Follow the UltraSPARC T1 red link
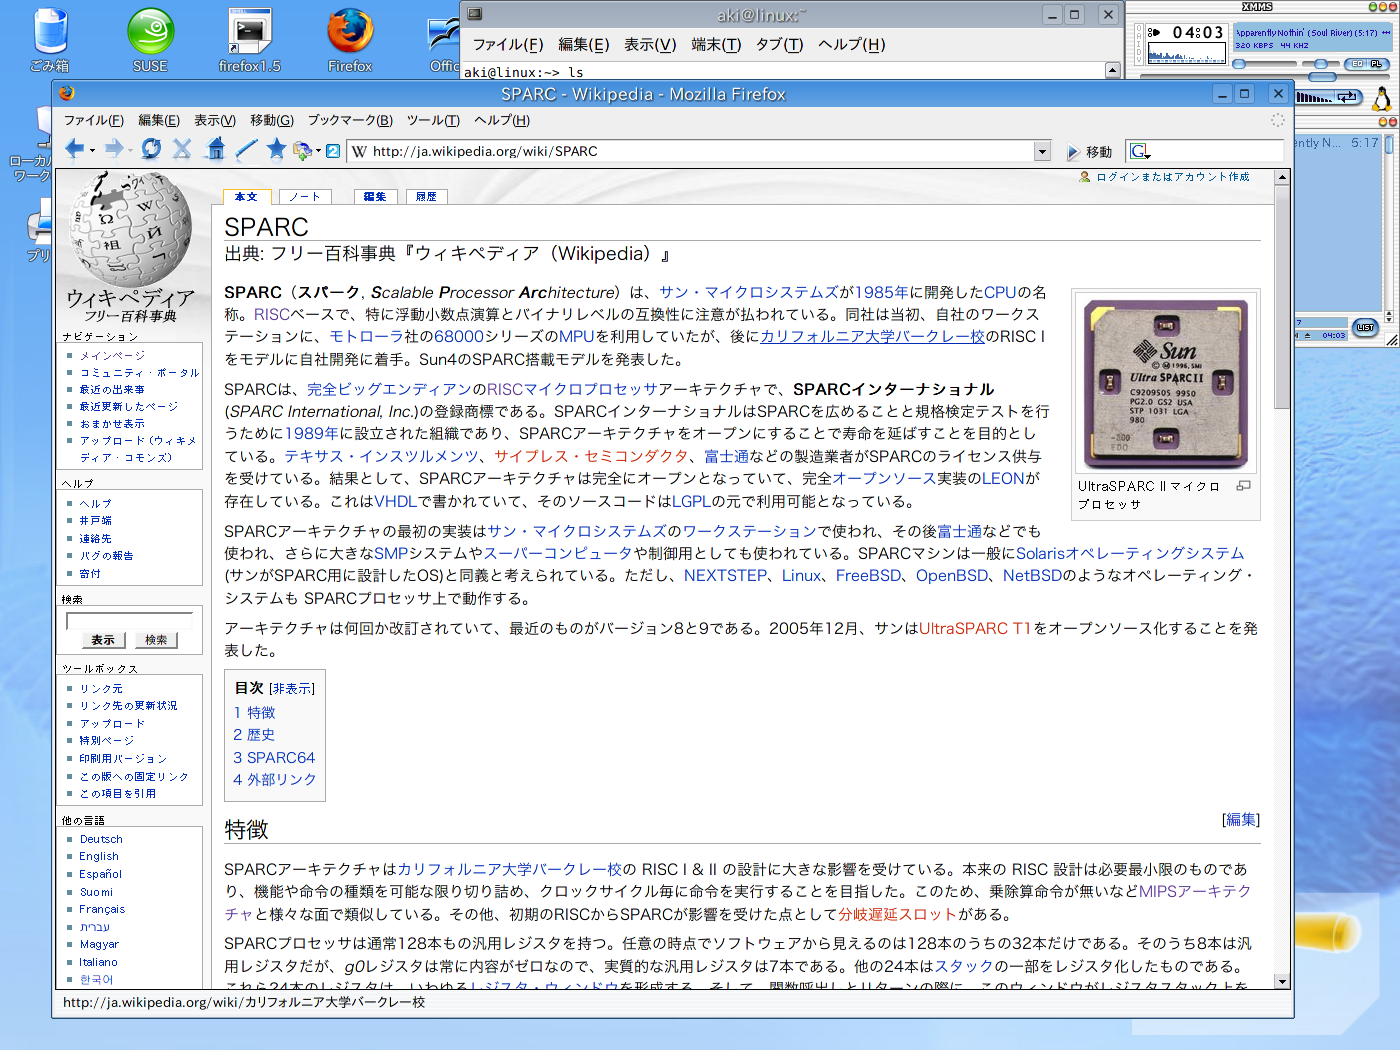This screenshot has height=1050, width=1400. [x=975, y=628]
